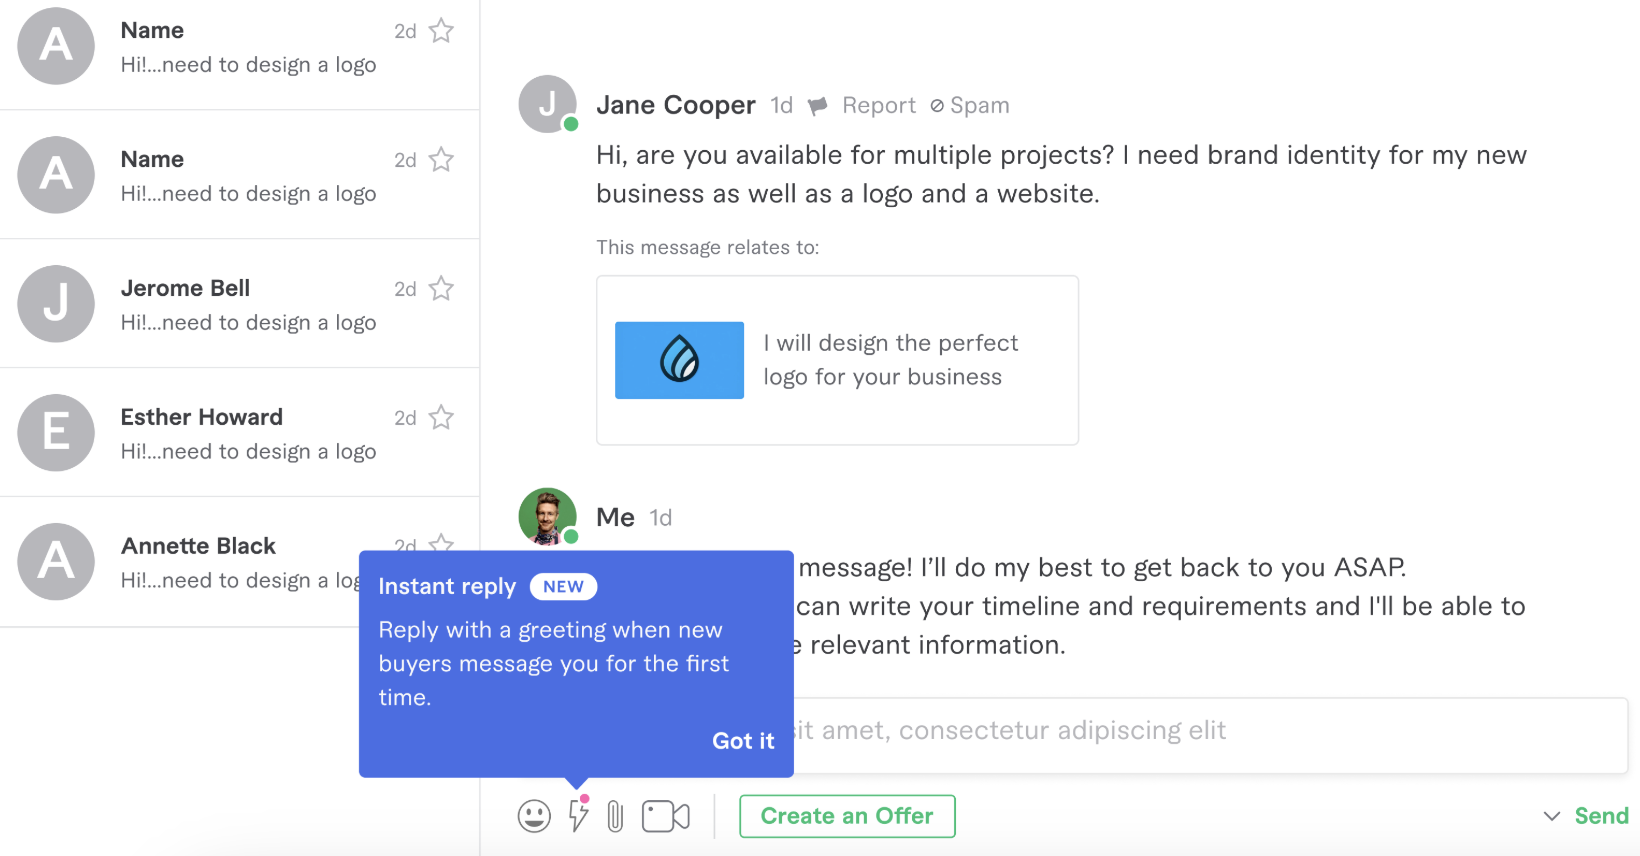
Task: Click the Create an Offer button
Action: [847, 816]
